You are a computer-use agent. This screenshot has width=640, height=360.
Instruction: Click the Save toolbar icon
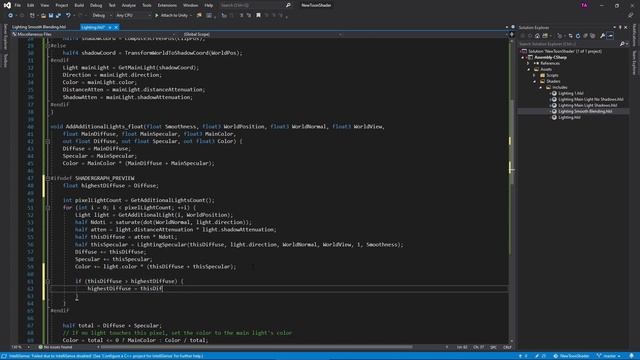coord(51,16)
